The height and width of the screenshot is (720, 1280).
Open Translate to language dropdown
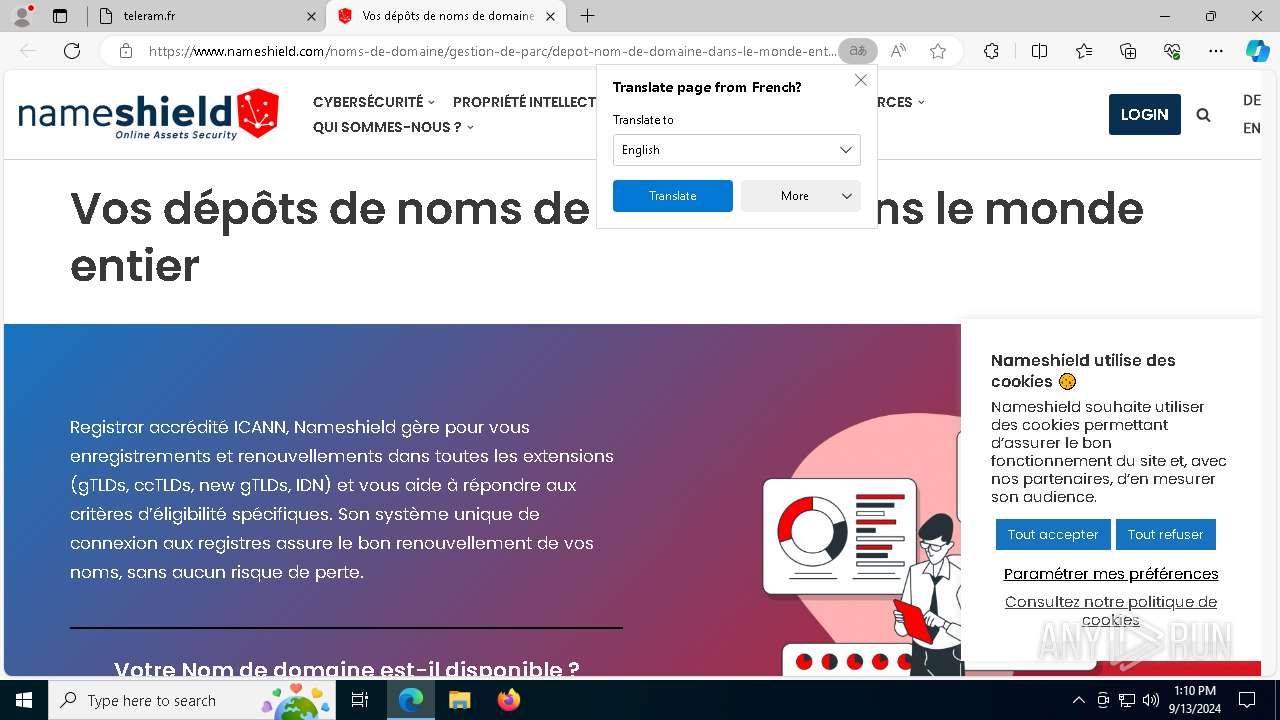[x=736, y=150]
